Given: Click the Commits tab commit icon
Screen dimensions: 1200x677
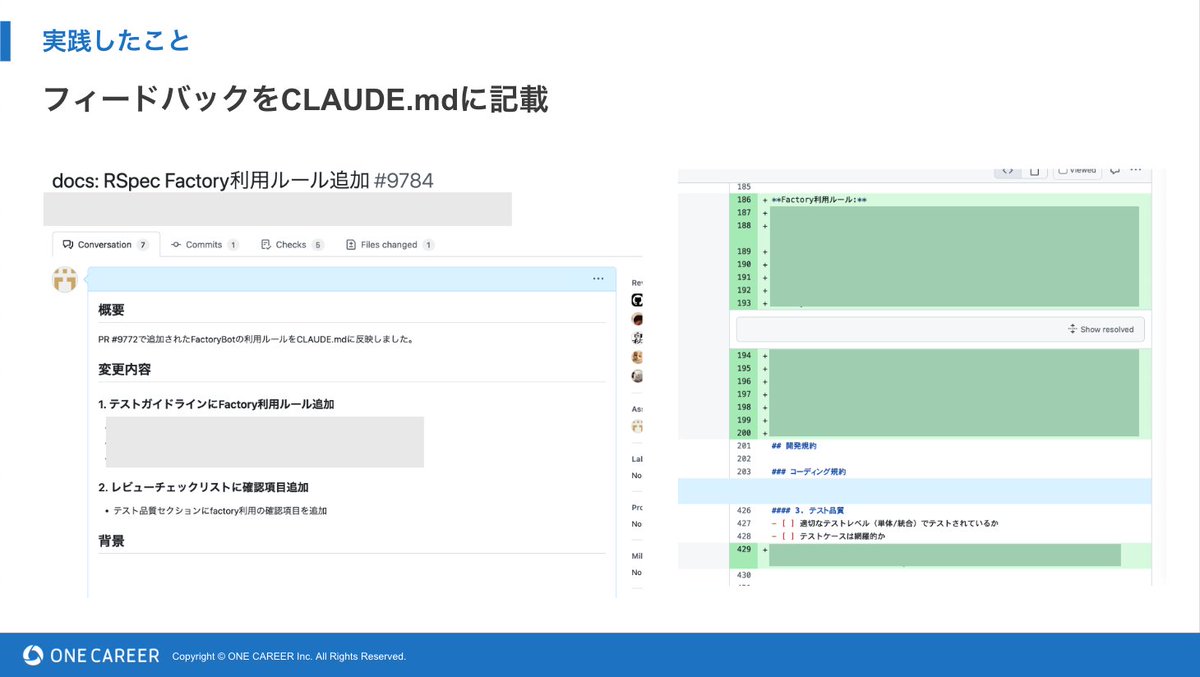Looking at the screenshot, I should coord(176,244).
